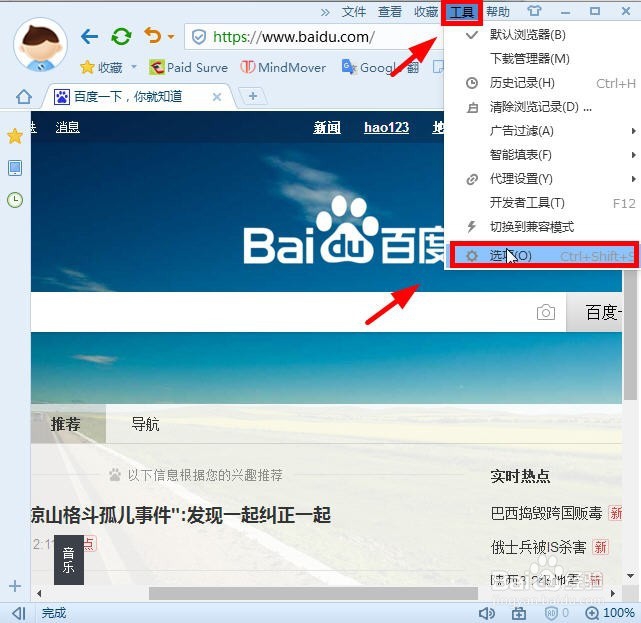Expand 广告过滤(A) submenu
Viewport: 641px width, 623px height.
point(542,131)
